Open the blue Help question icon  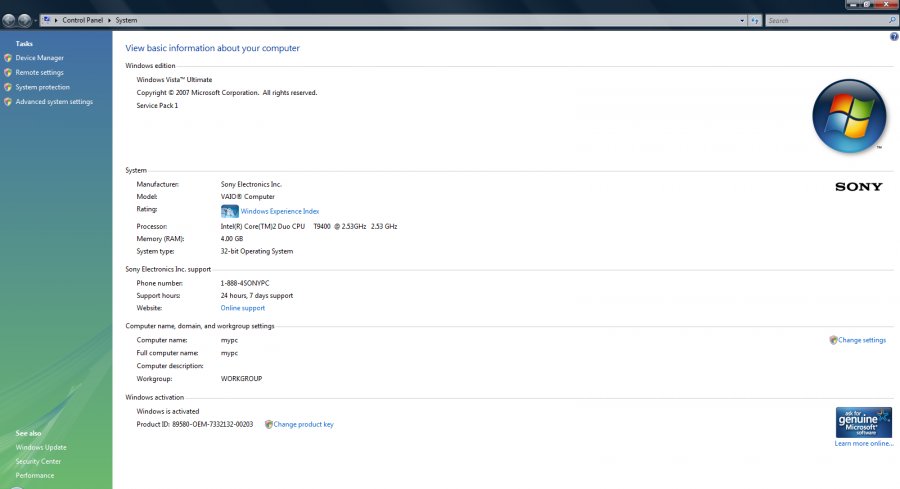click(x=894, y=37)
